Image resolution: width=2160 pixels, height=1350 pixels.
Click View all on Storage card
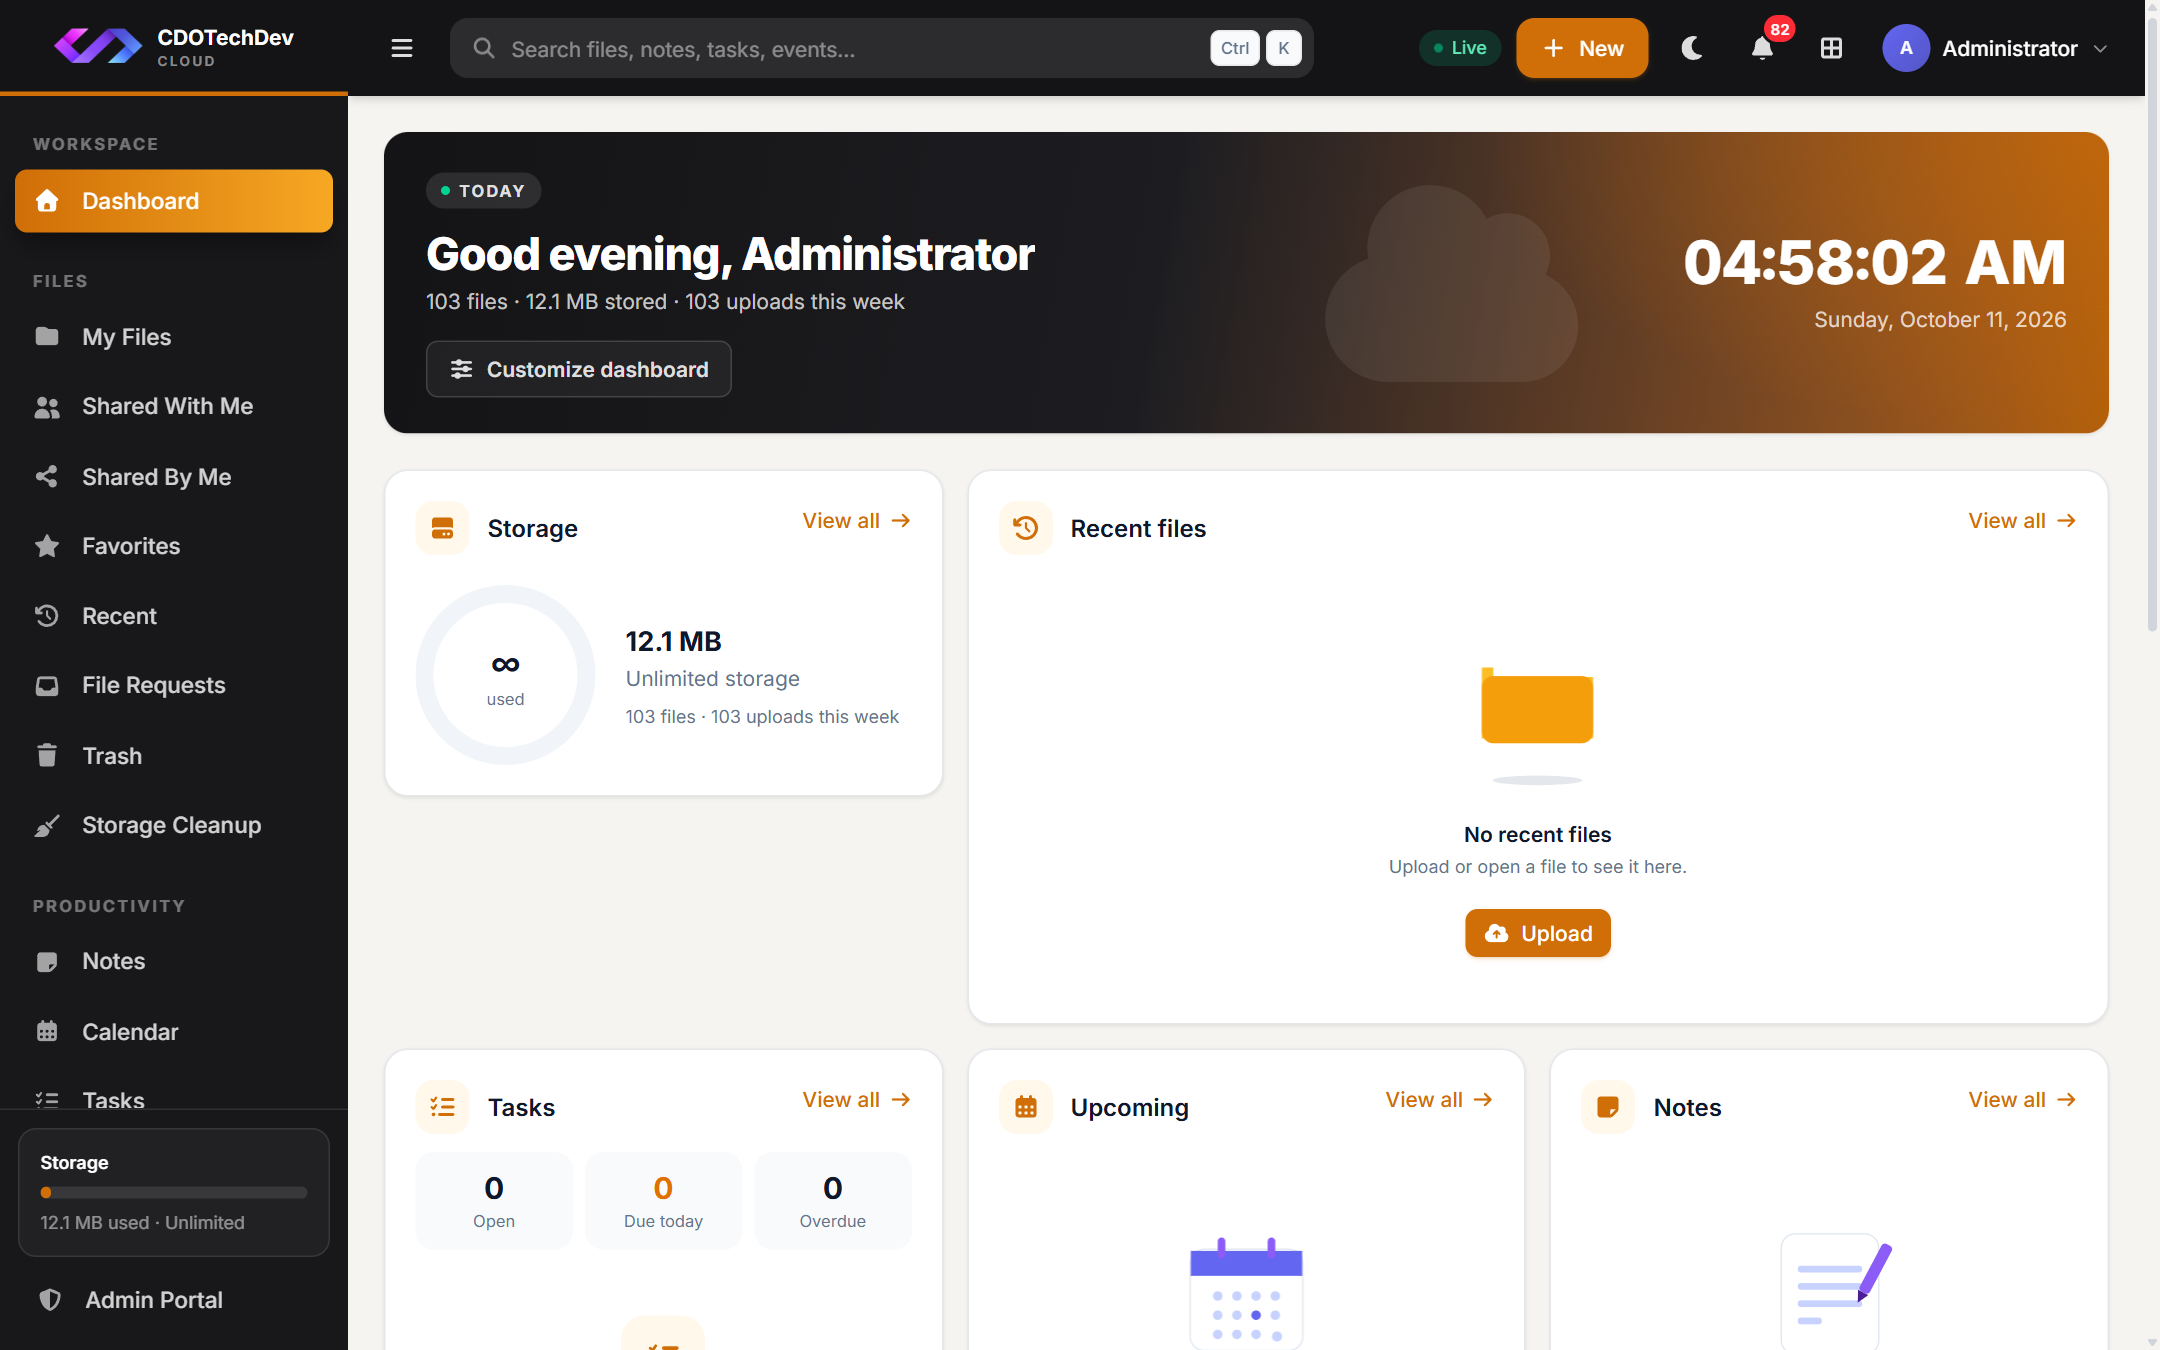point(856,521)
